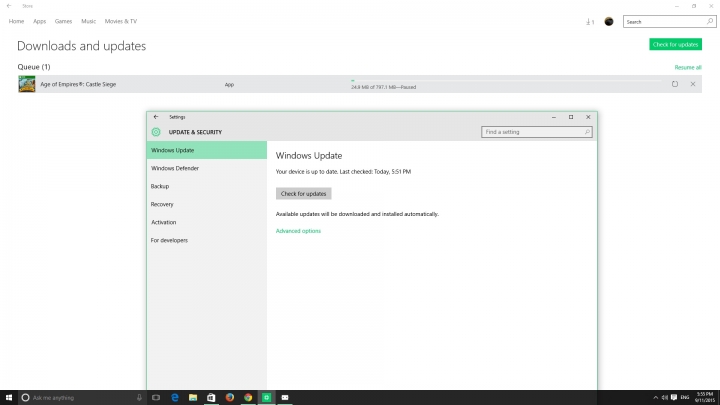
Task: Close the Settings window
Action: tap(588, 117)
